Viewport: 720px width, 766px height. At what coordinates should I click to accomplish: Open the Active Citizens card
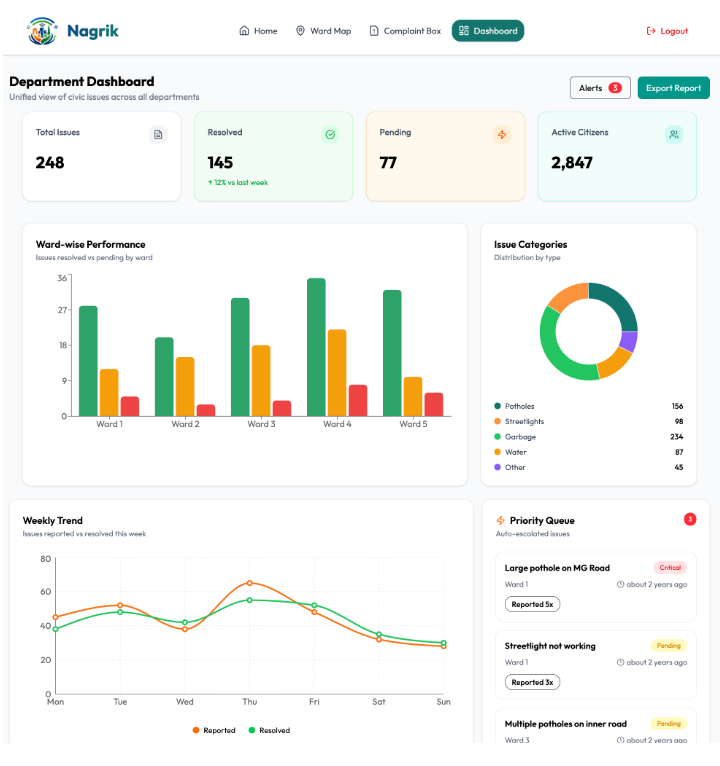pos(617,156)
